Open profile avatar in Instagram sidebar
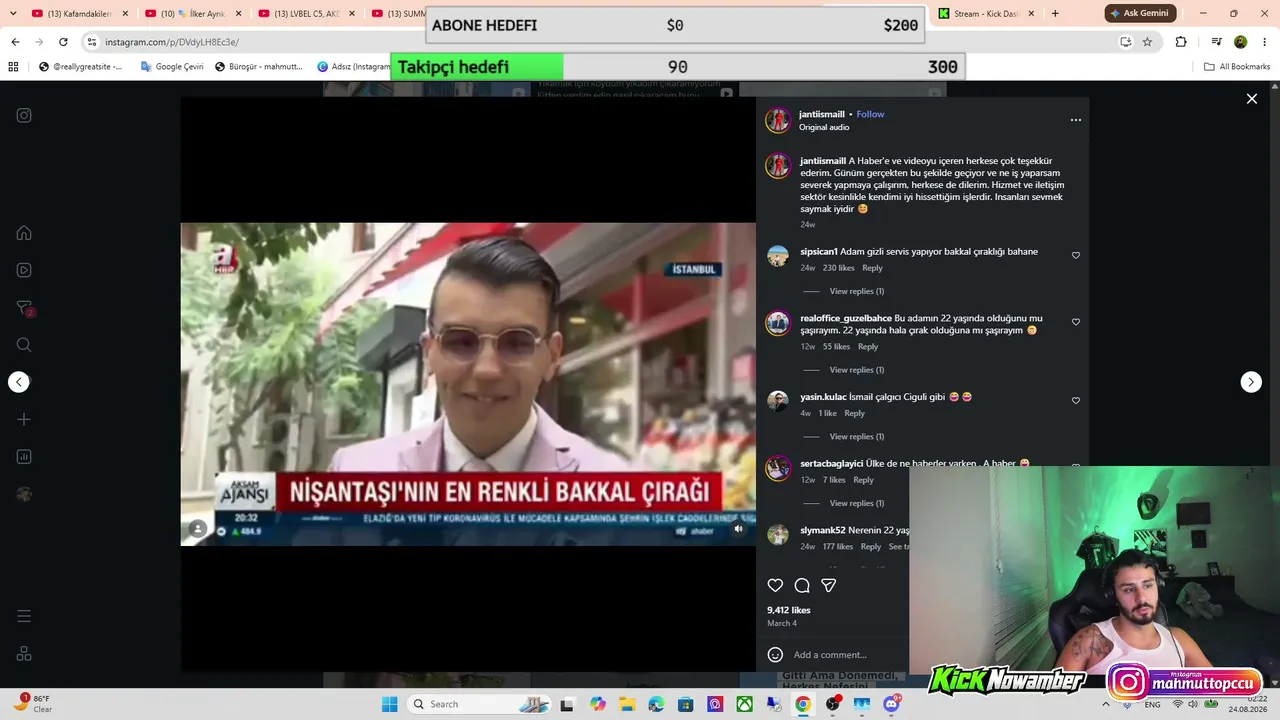This screenshot has height=720, width=1280. 24,494
